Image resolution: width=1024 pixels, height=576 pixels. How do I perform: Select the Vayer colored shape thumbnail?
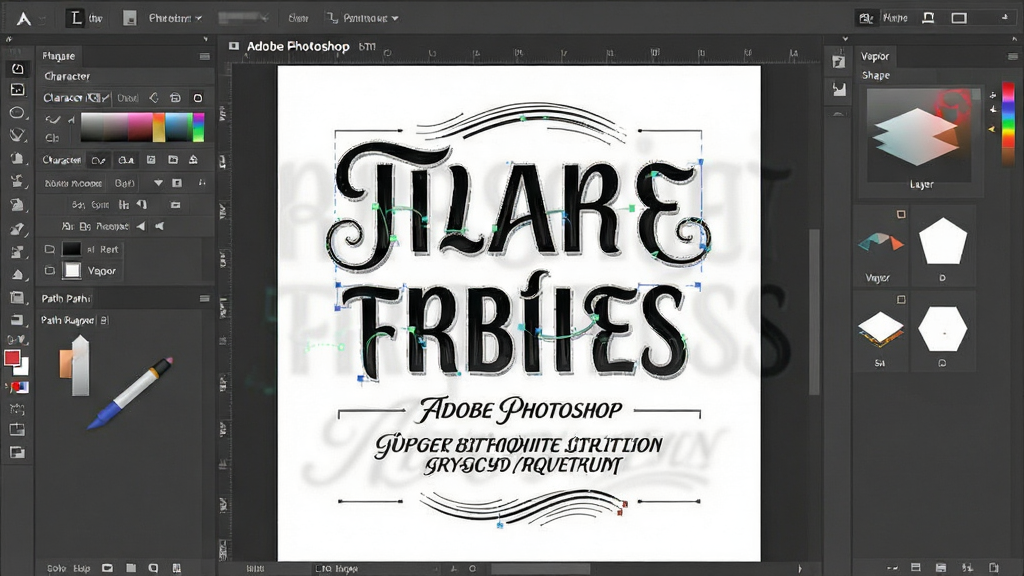(x=880, y=242)
